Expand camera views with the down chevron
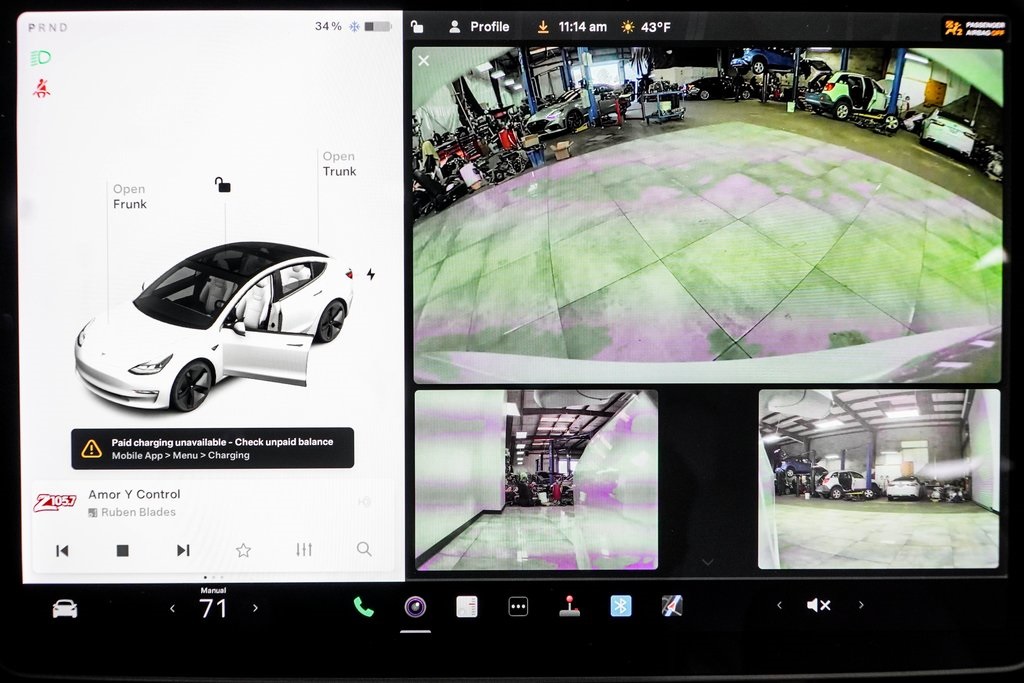Image resolution: width=1024 pixels, height=683 pixels. (x=708, y=563)
